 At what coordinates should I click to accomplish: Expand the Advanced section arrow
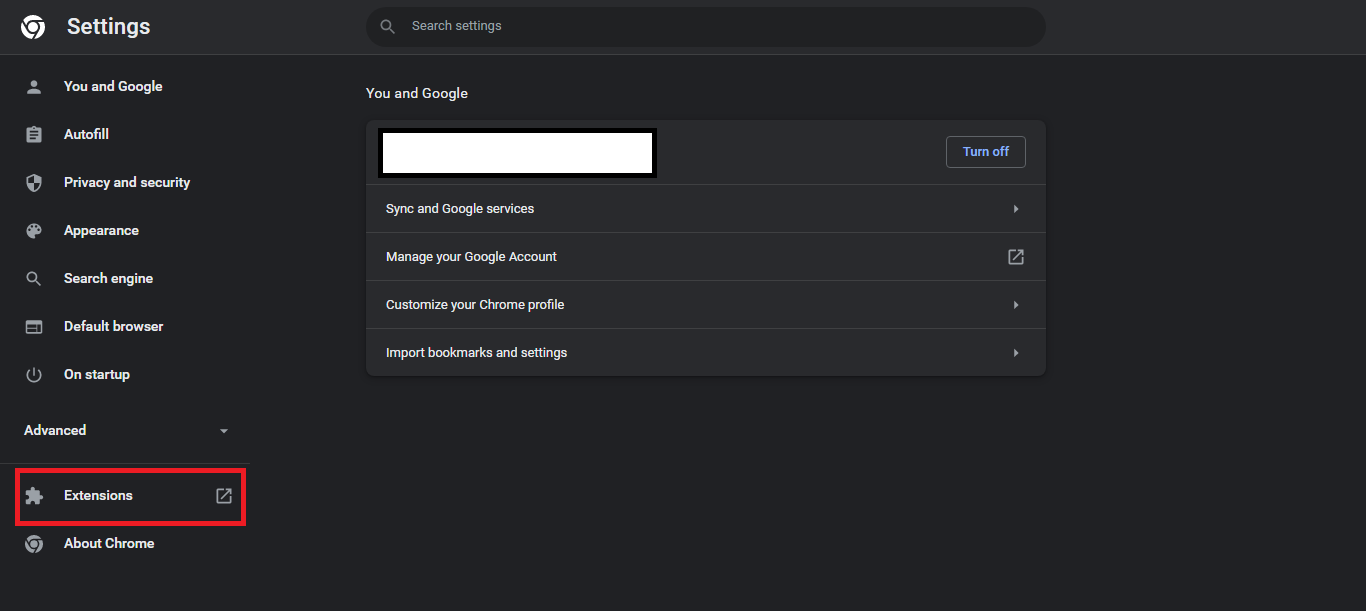click(224, 431)
